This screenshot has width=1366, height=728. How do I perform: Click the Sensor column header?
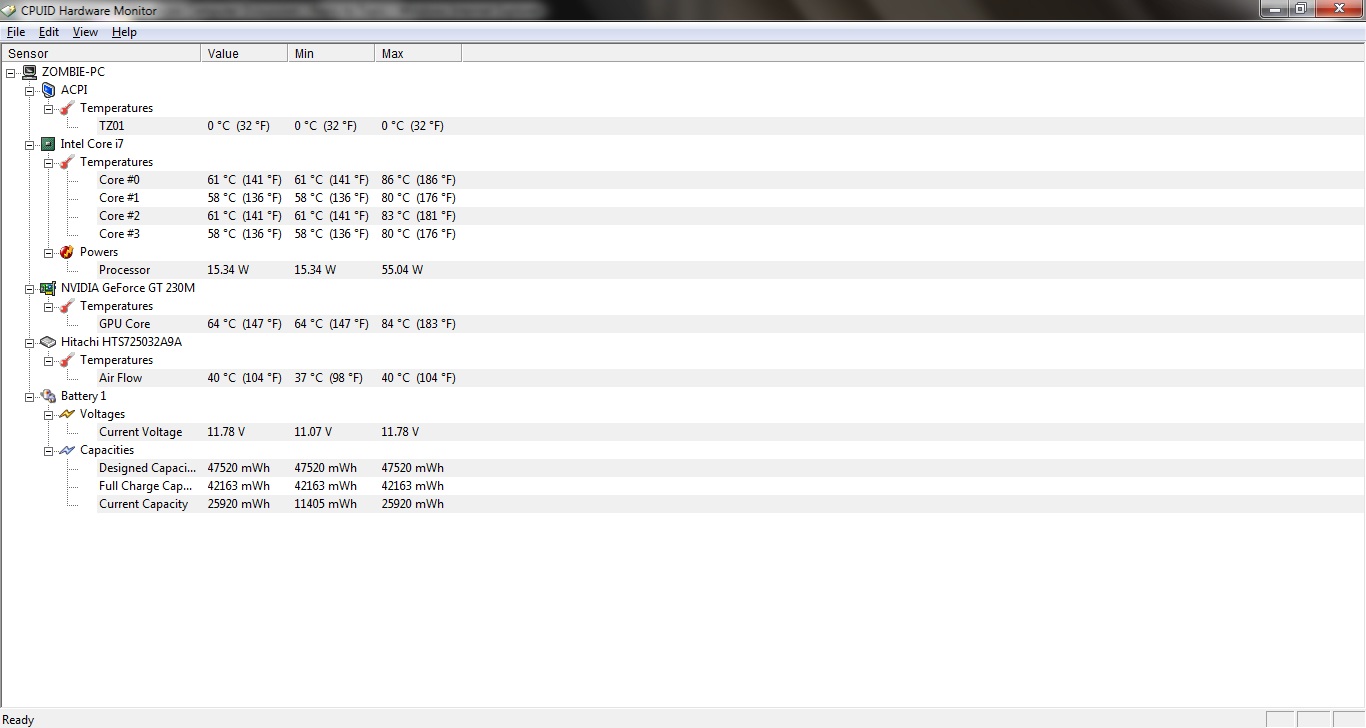(101, 54)
